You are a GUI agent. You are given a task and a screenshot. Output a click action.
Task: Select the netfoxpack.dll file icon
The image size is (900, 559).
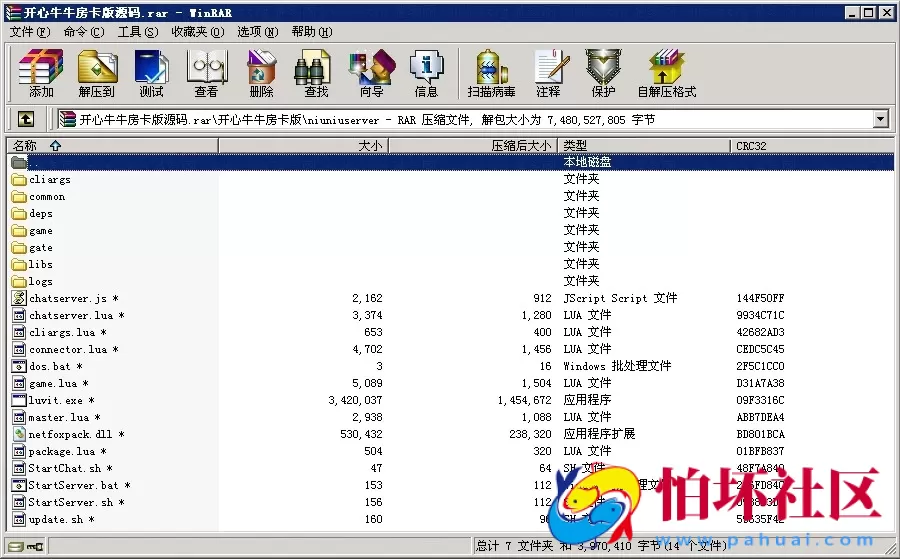pyautogui.click(x=19, y=434)
